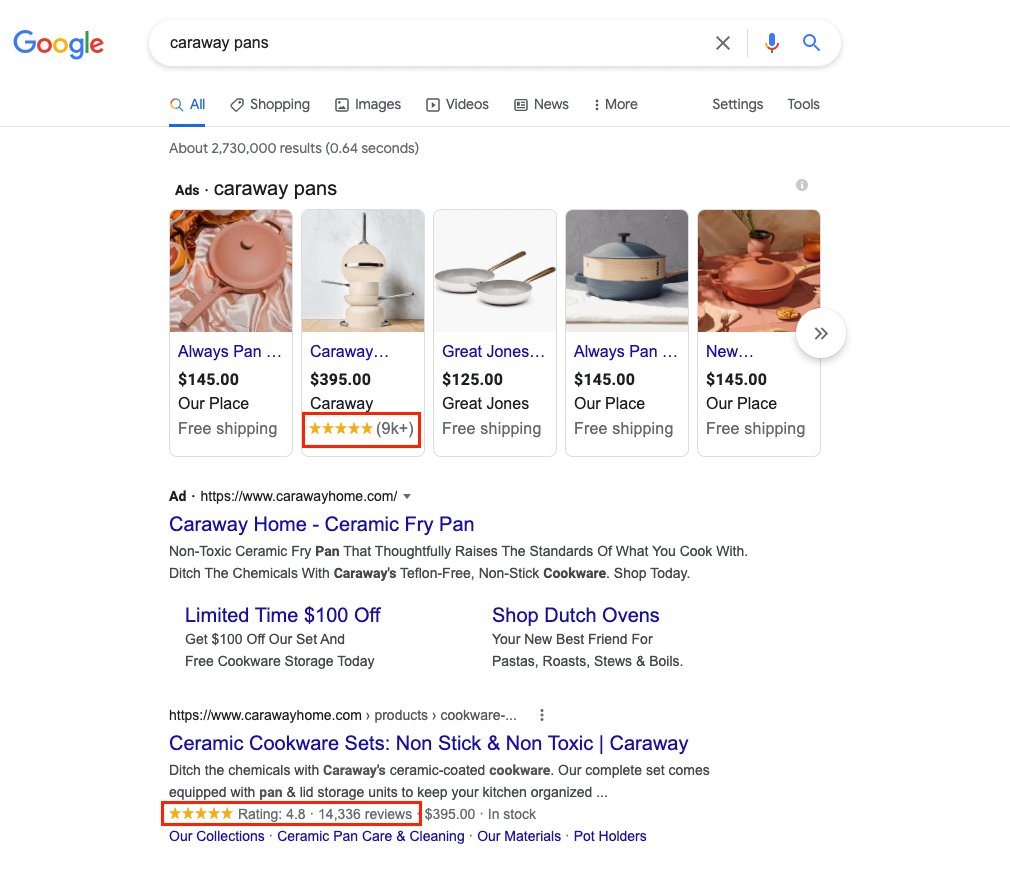
Task: Show more shopping ads with double-arrow button
Action: [x=821, y=334]
